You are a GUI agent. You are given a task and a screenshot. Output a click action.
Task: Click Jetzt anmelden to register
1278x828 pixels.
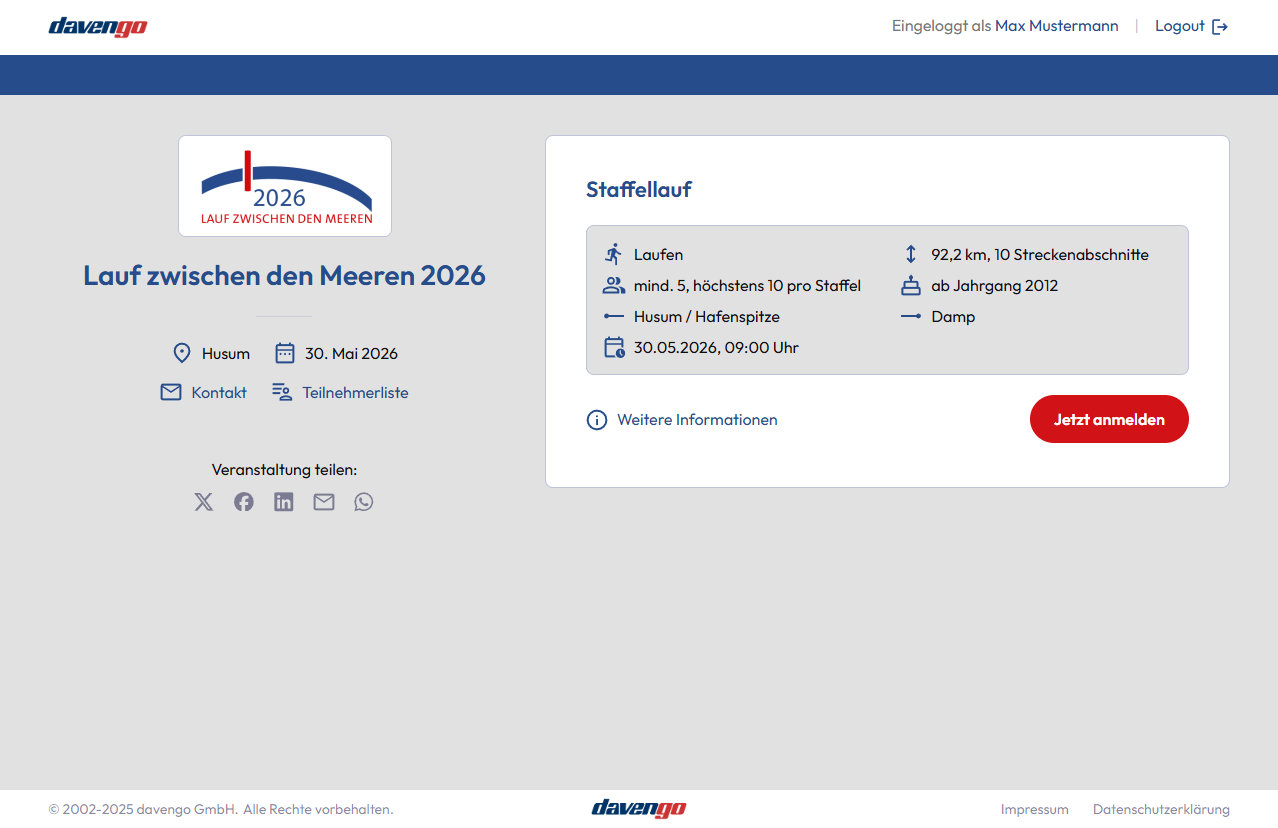1108,419
